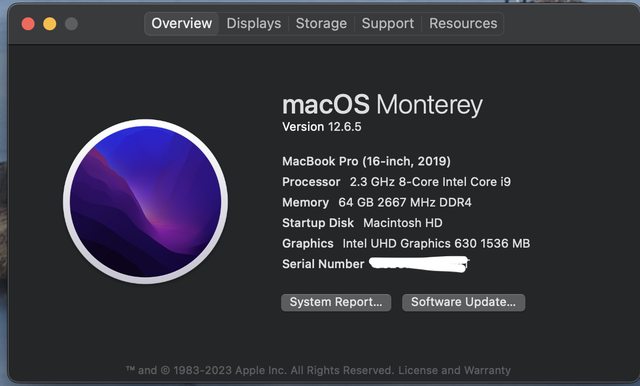Close the About This Mac window
The width and height of the screenshot is (640, 386).
pos(28,24)
